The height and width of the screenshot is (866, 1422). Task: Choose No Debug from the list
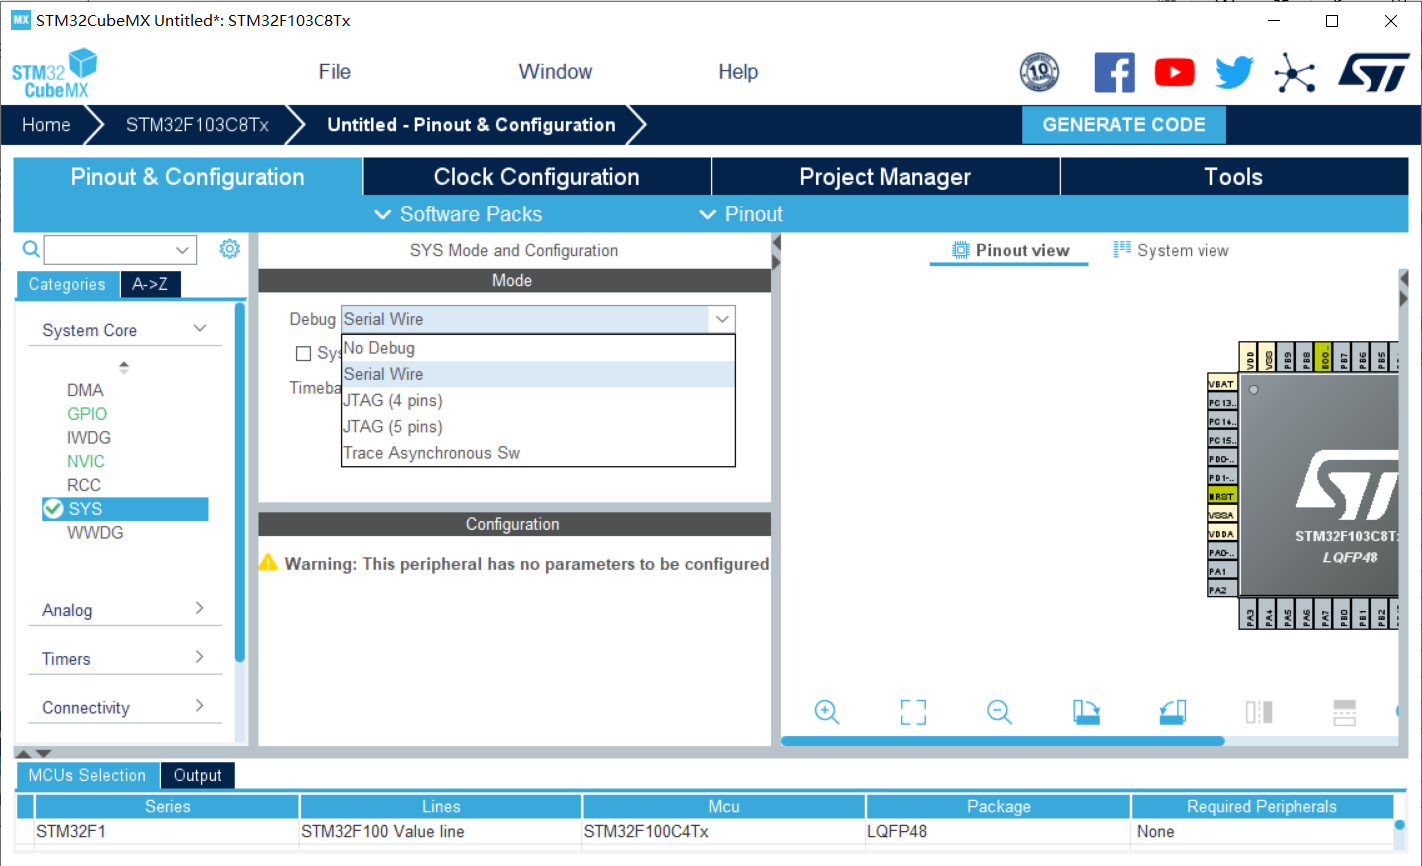[x=538, y=348]
